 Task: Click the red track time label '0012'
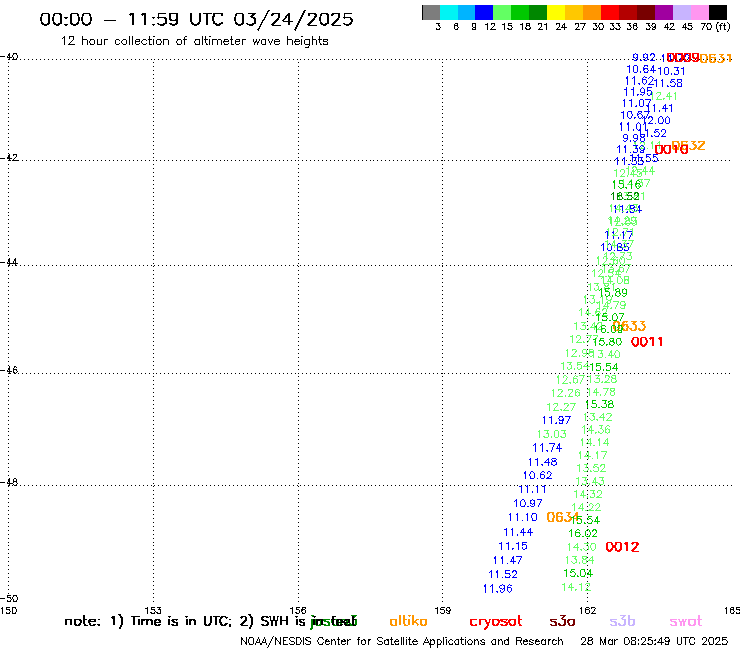[x=622, y=547]
